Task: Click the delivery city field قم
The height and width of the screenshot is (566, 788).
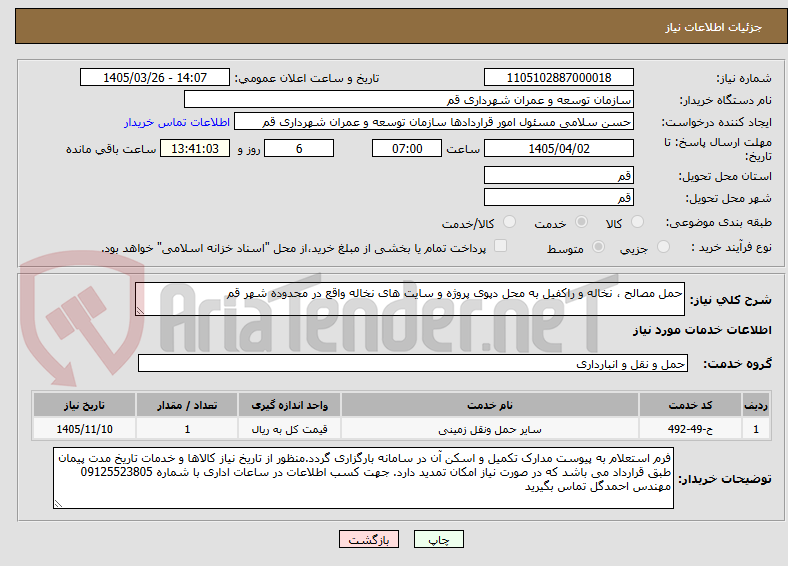Action: [558, 198]
